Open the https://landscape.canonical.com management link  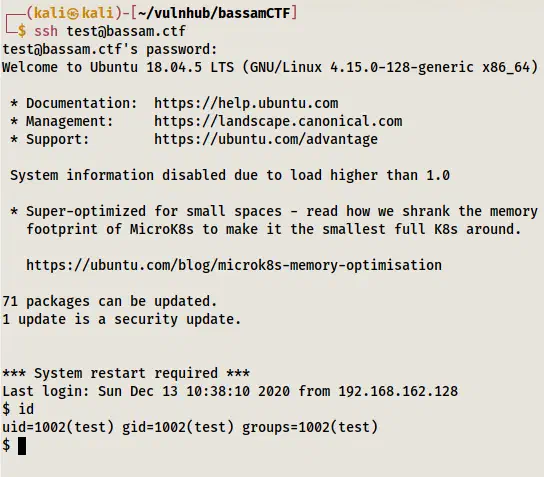278,121
